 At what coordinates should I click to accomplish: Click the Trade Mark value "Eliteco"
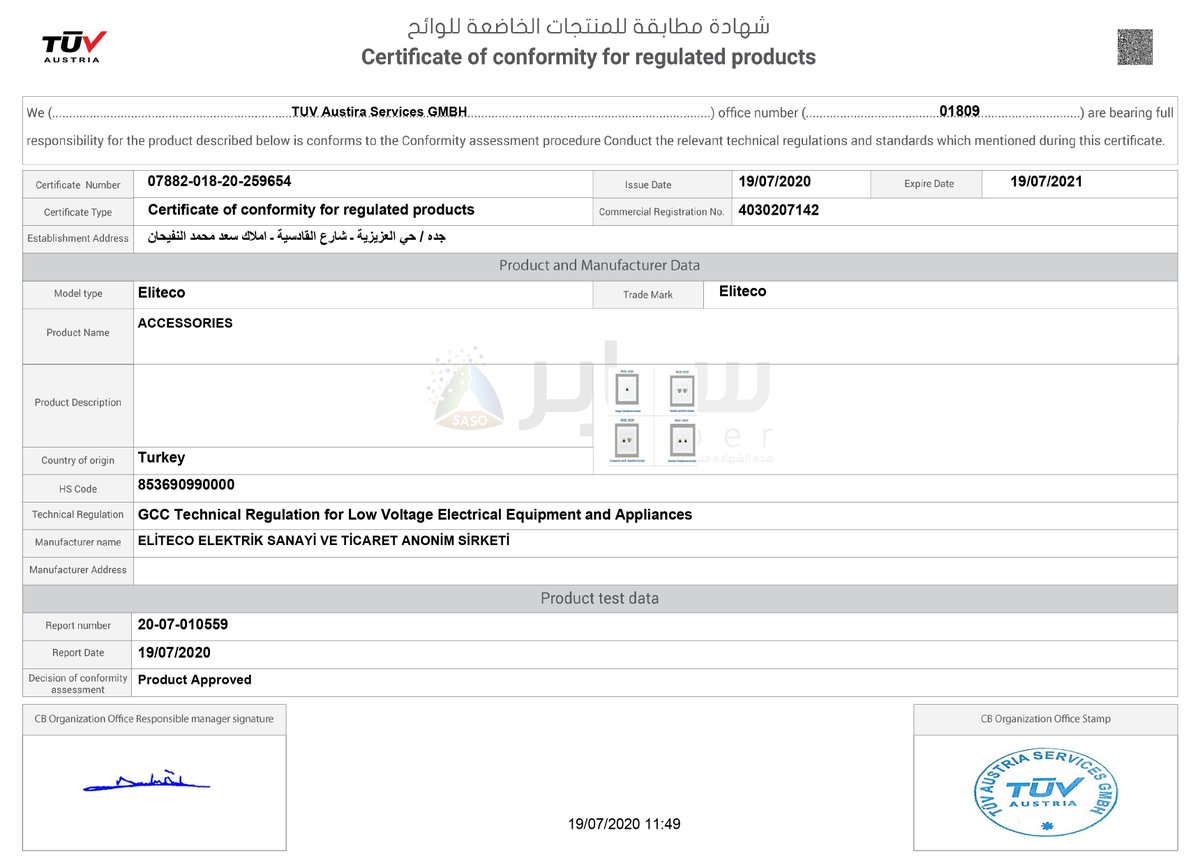[x=743, y=291]
